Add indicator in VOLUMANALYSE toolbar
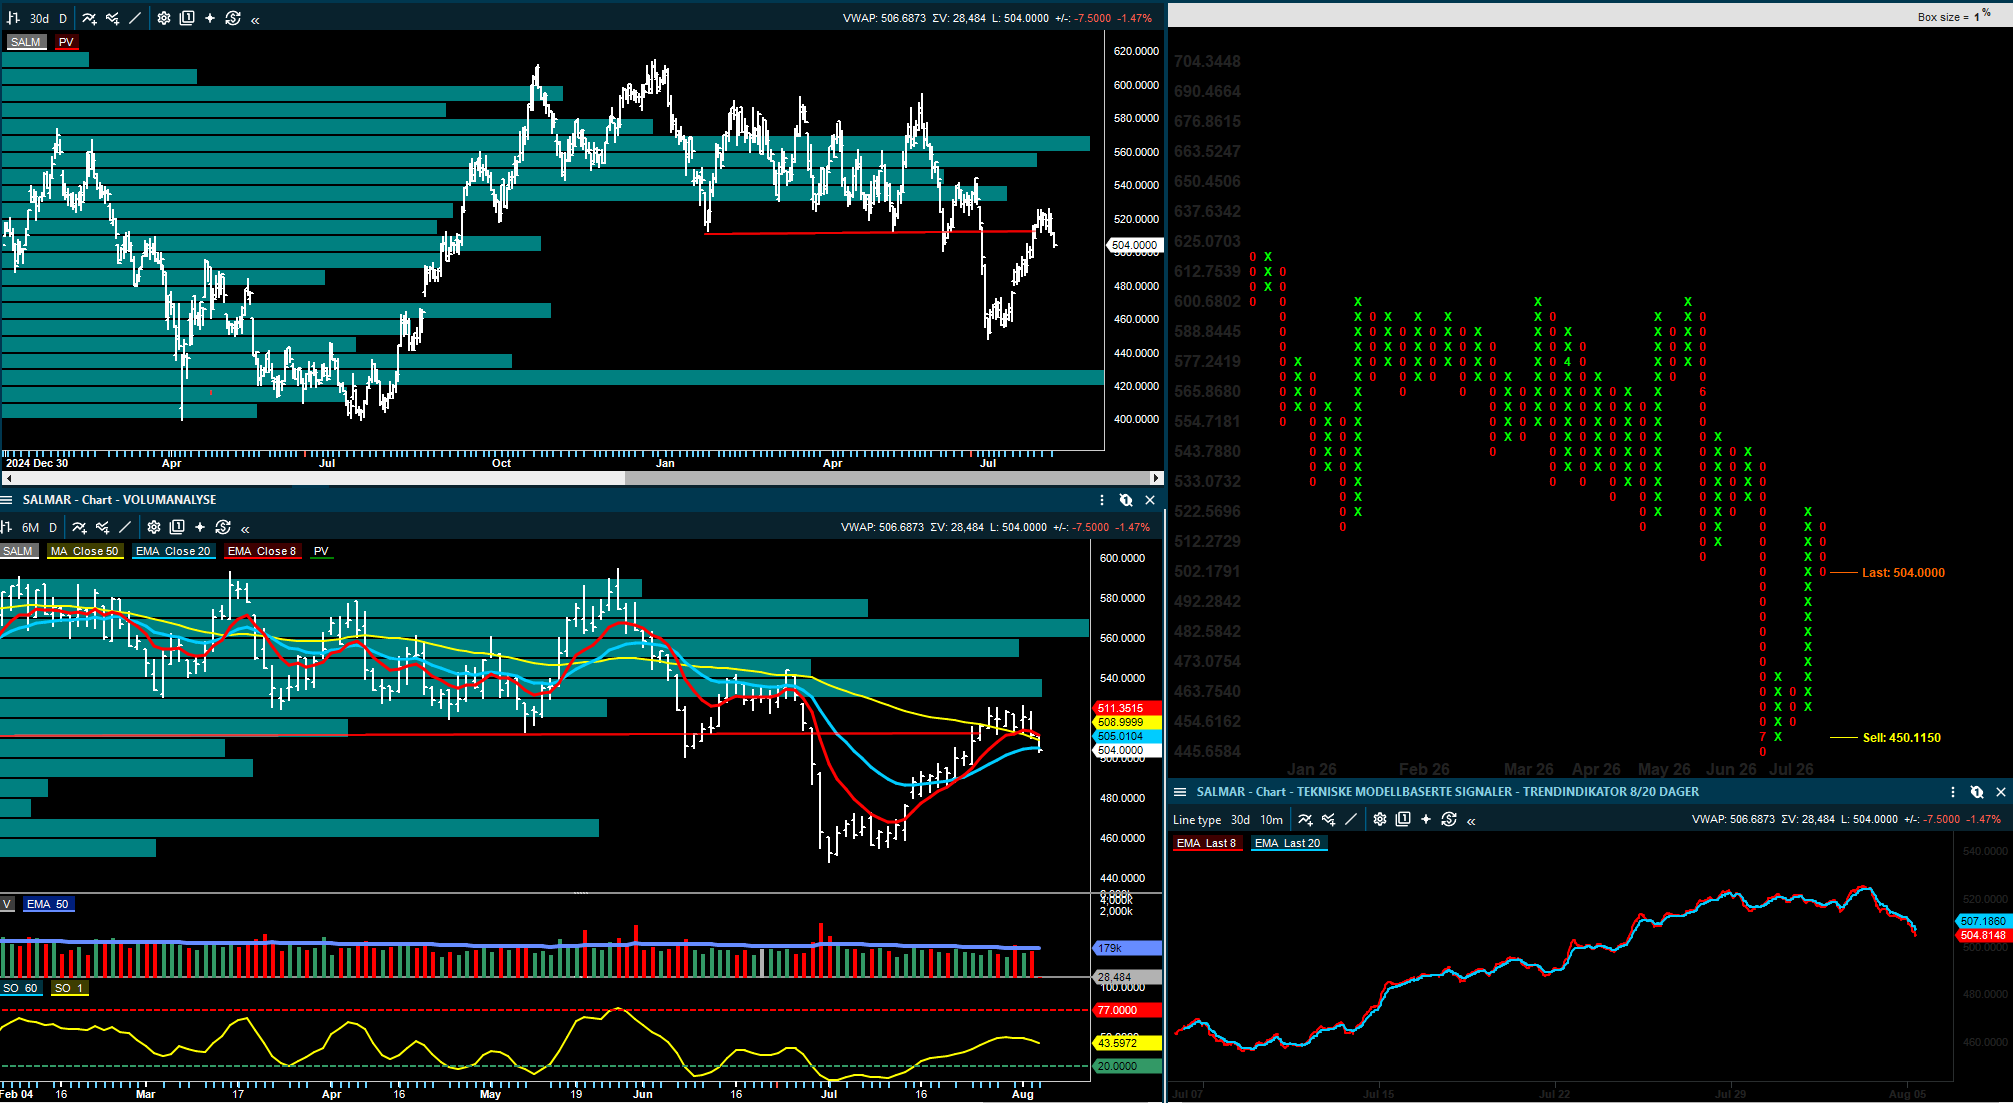Screen dimensions: 2013x1103 79,527
